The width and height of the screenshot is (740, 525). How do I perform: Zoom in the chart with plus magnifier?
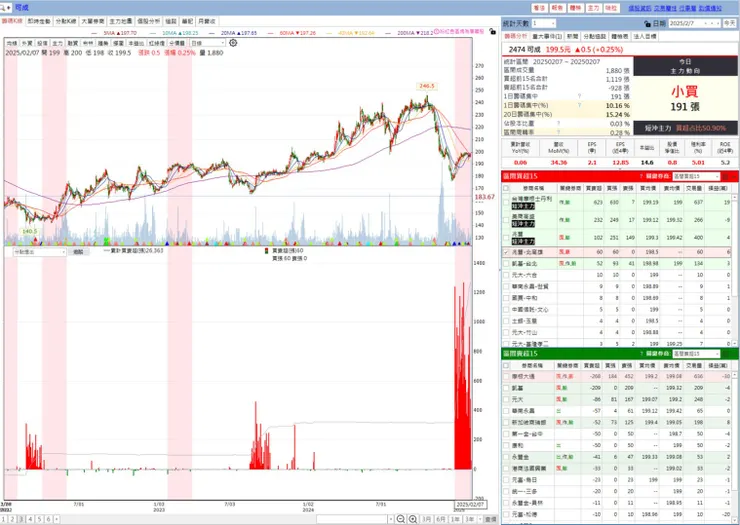click(x=413, y=519)
